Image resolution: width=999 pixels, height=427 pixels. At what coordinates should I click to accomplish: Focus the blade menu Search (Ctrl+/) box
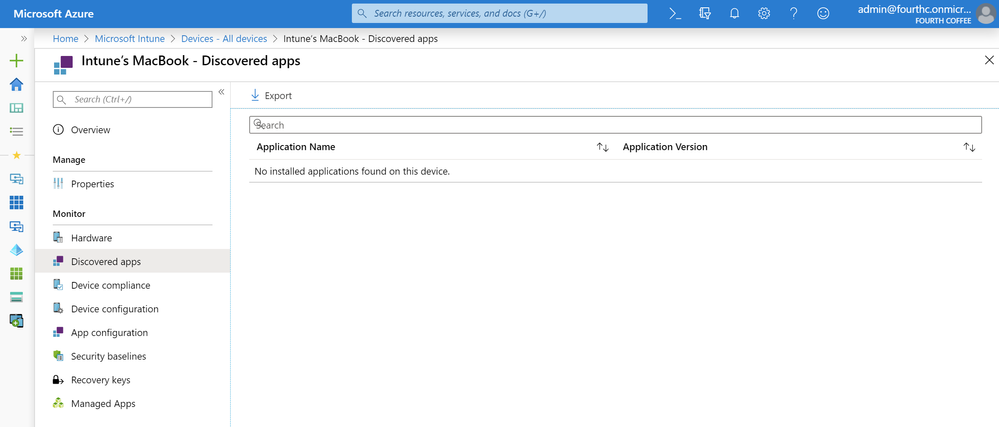[133, 99]
